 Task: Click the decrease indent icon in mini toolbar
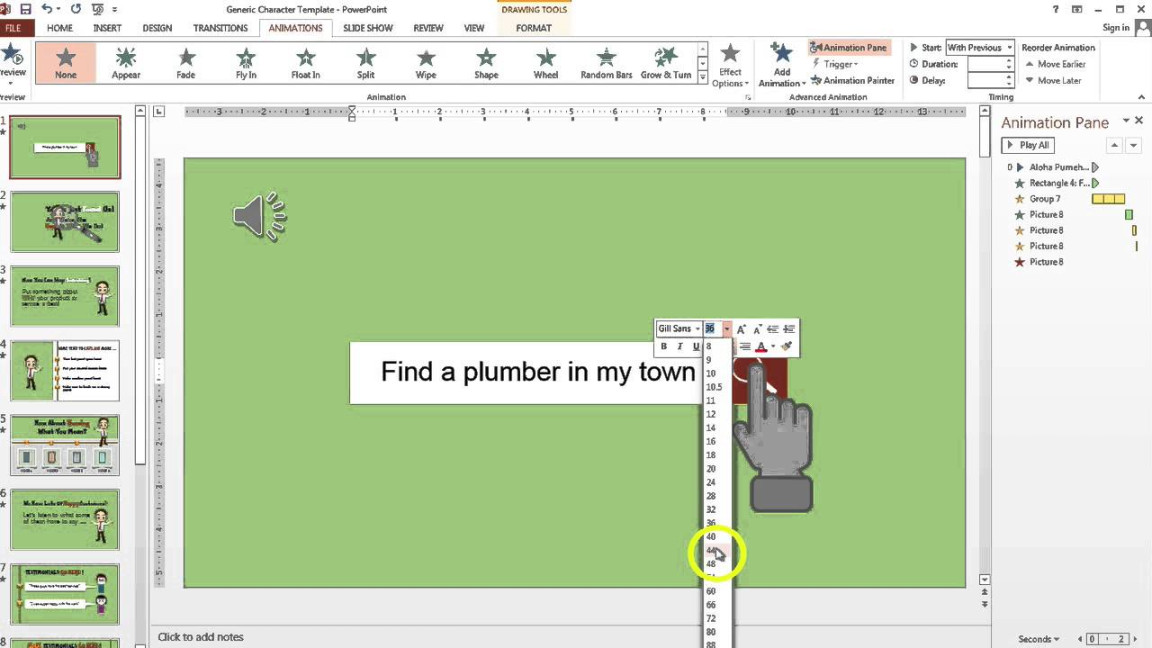772,329
